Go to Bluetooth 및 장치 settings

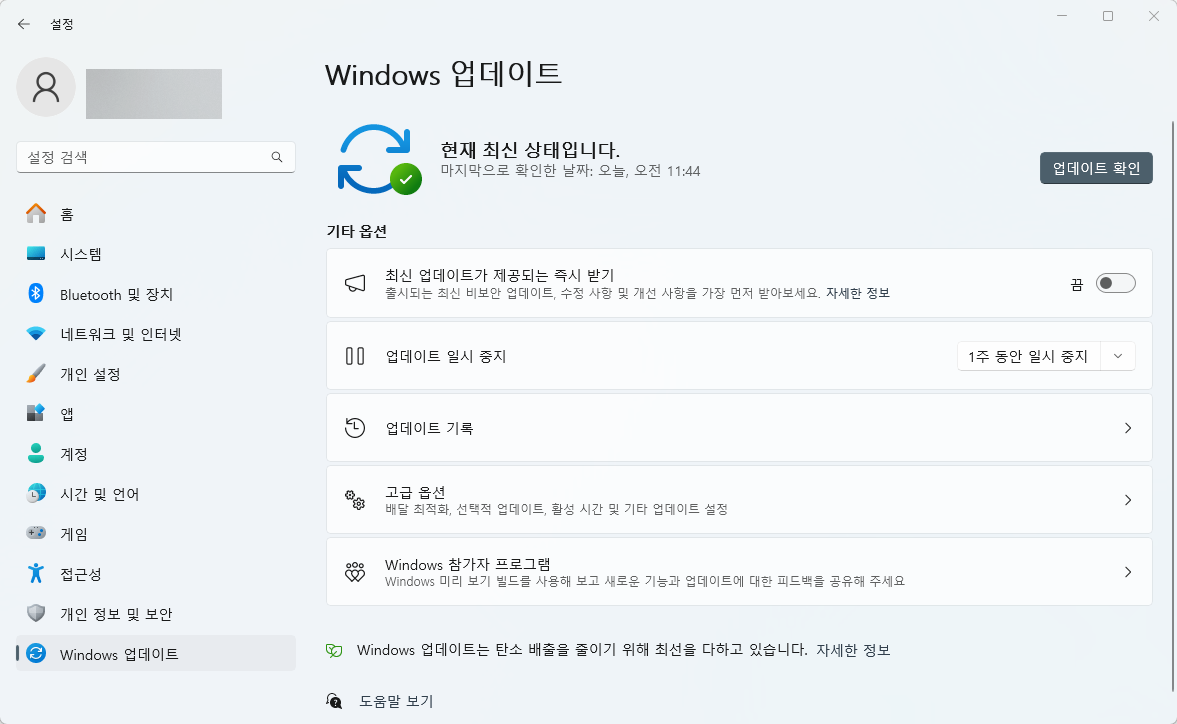pos(156,294)
